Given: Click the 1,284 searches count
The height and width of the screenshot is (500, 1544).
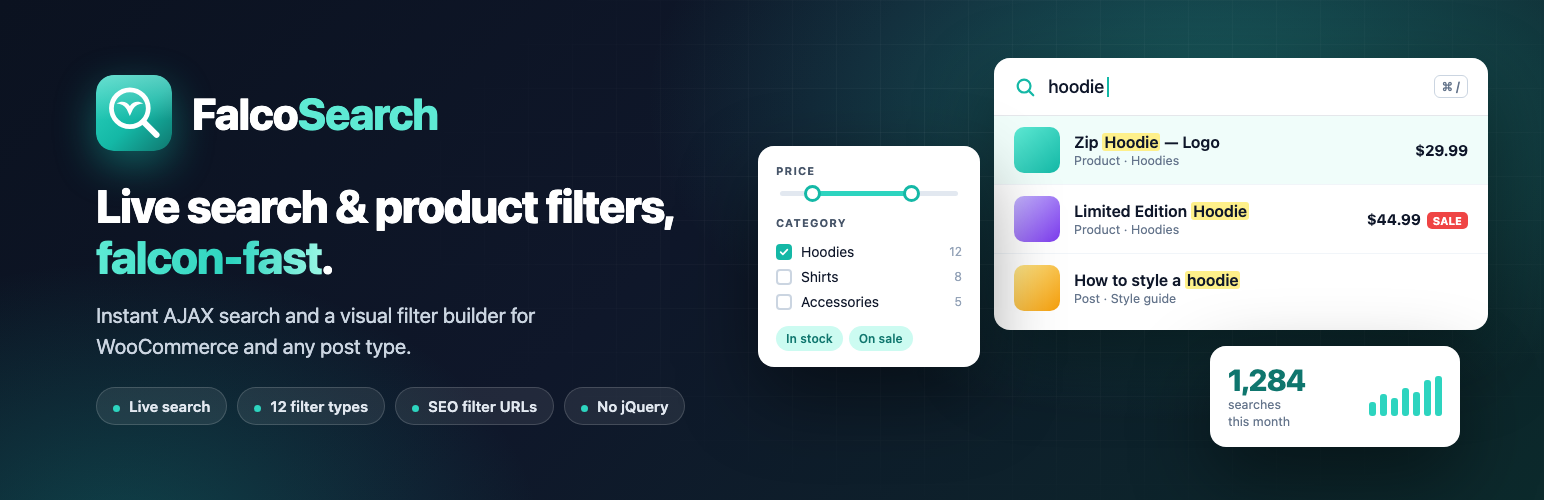Looking at the screenshot, I should coord(1267,380).
